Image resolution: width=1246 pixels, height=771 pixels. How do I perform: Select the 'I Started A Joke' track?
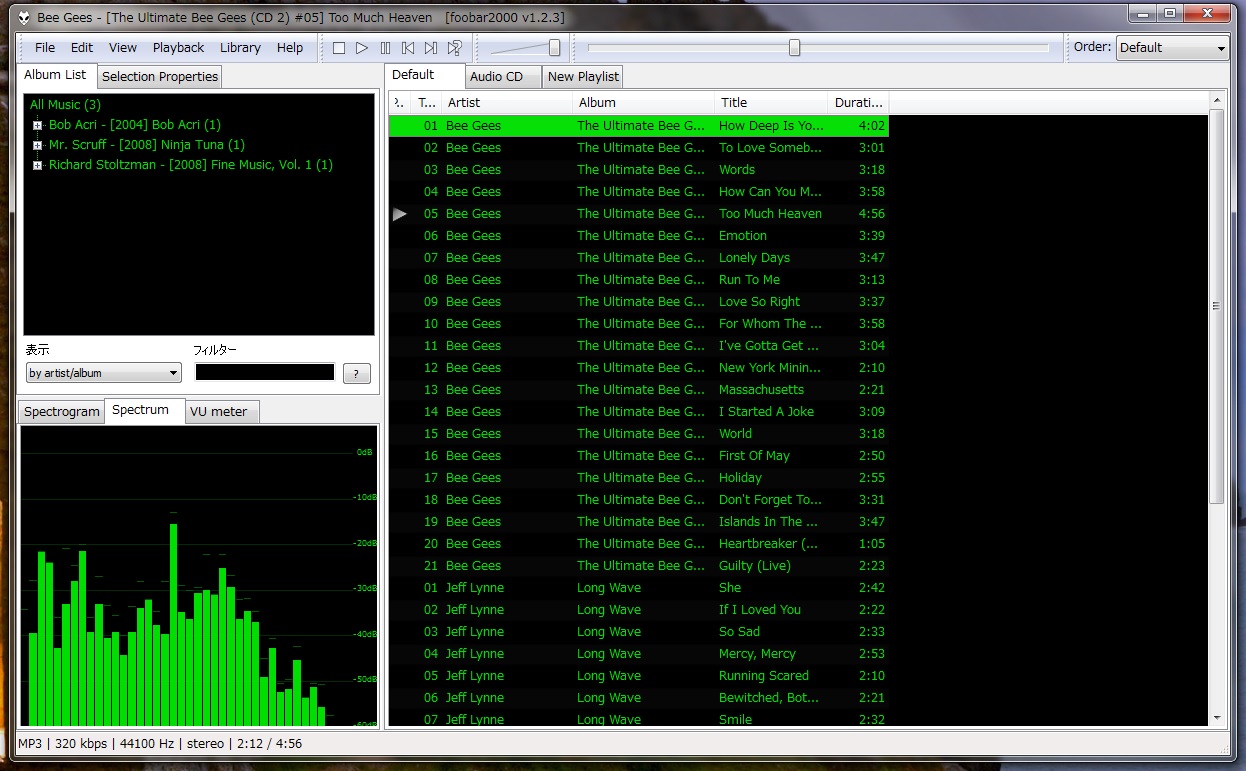(638, 412)
